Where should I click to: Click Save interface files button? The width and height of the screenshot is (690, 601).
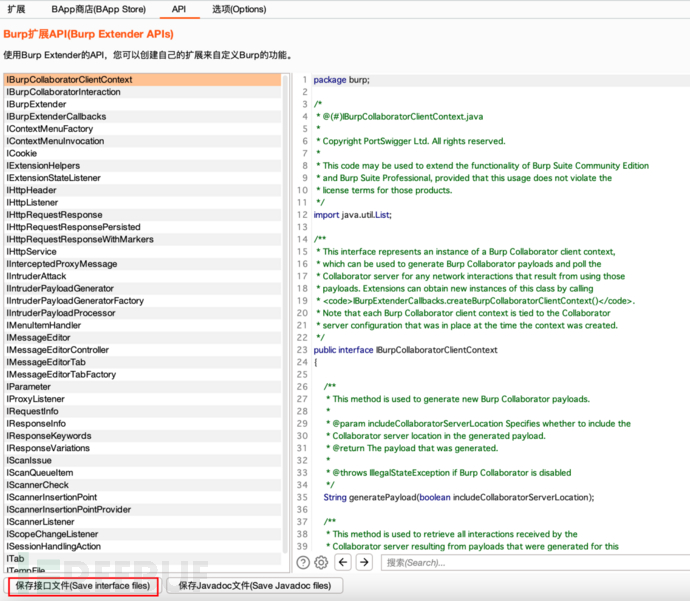point(81,586)
